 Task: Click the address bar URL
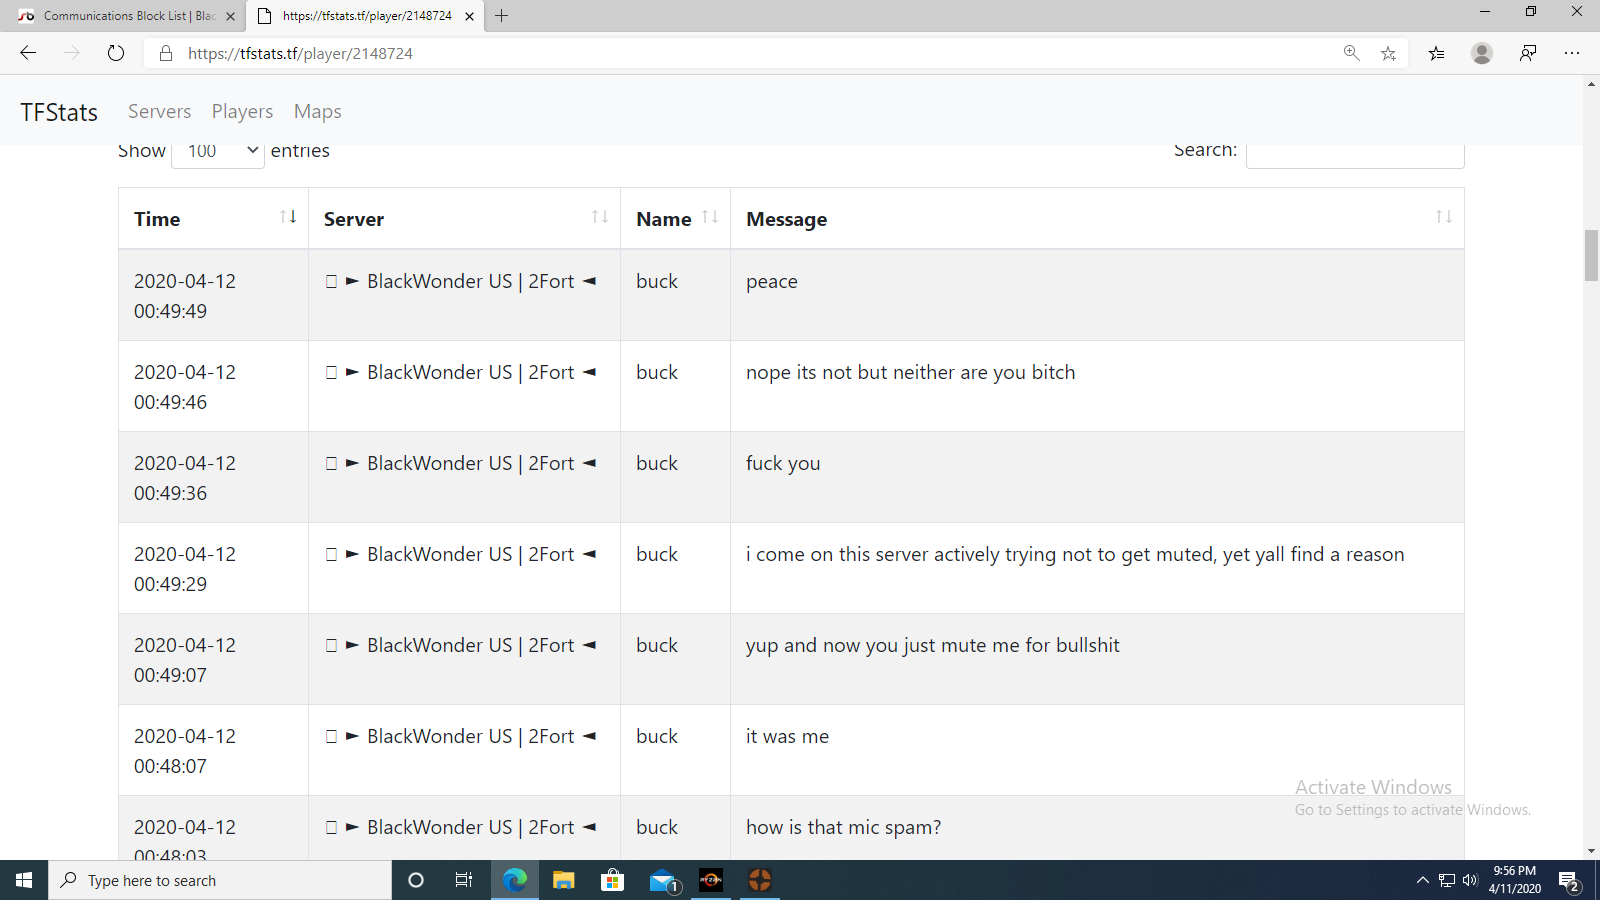click(300, 53)
